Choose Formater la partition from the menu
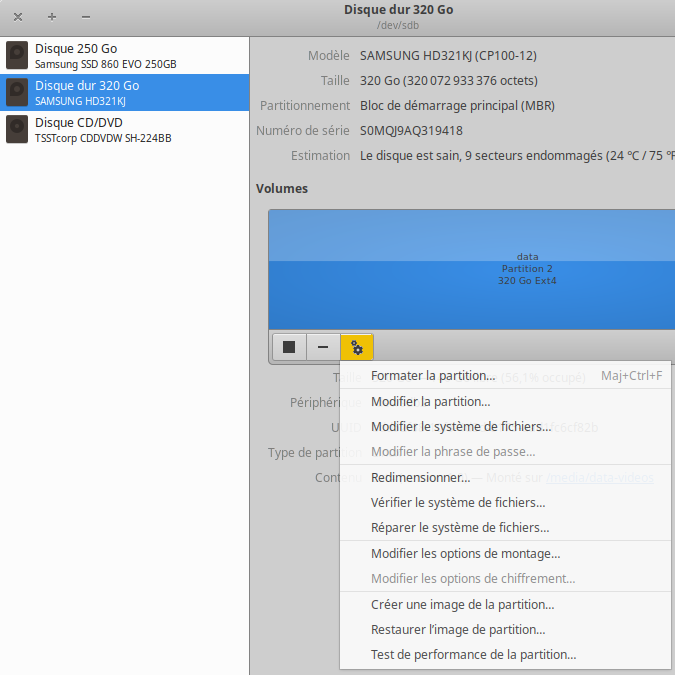Image resolution: width=675 pixels, height=675 pixels. (505, 376)
